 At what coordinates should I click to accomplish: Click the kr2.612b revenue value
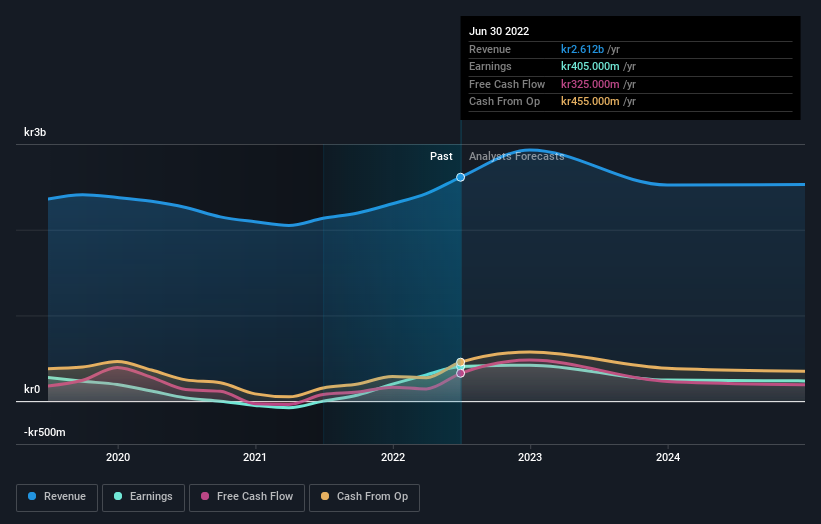point(582,49)
